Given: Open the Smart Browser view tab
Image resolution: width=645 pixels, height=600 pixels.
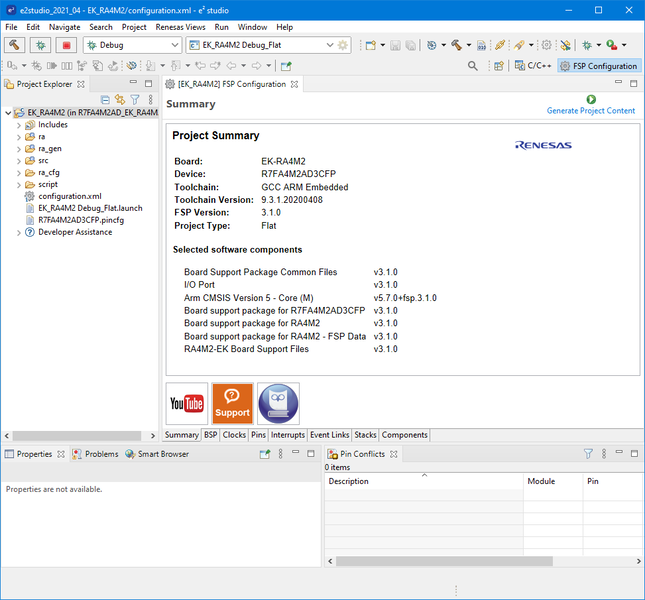Looking at the screenshot, I should (157, 454).
